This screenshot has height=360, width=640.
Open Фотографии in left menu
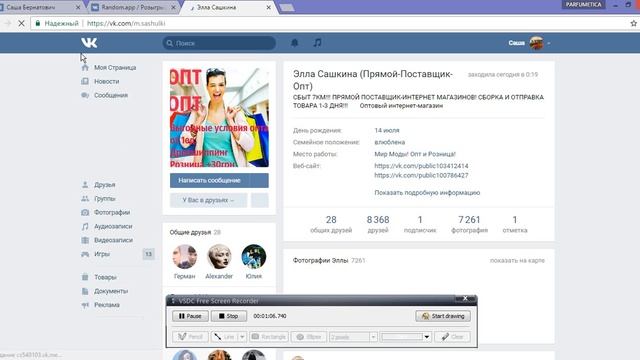[x=112, y=213]
